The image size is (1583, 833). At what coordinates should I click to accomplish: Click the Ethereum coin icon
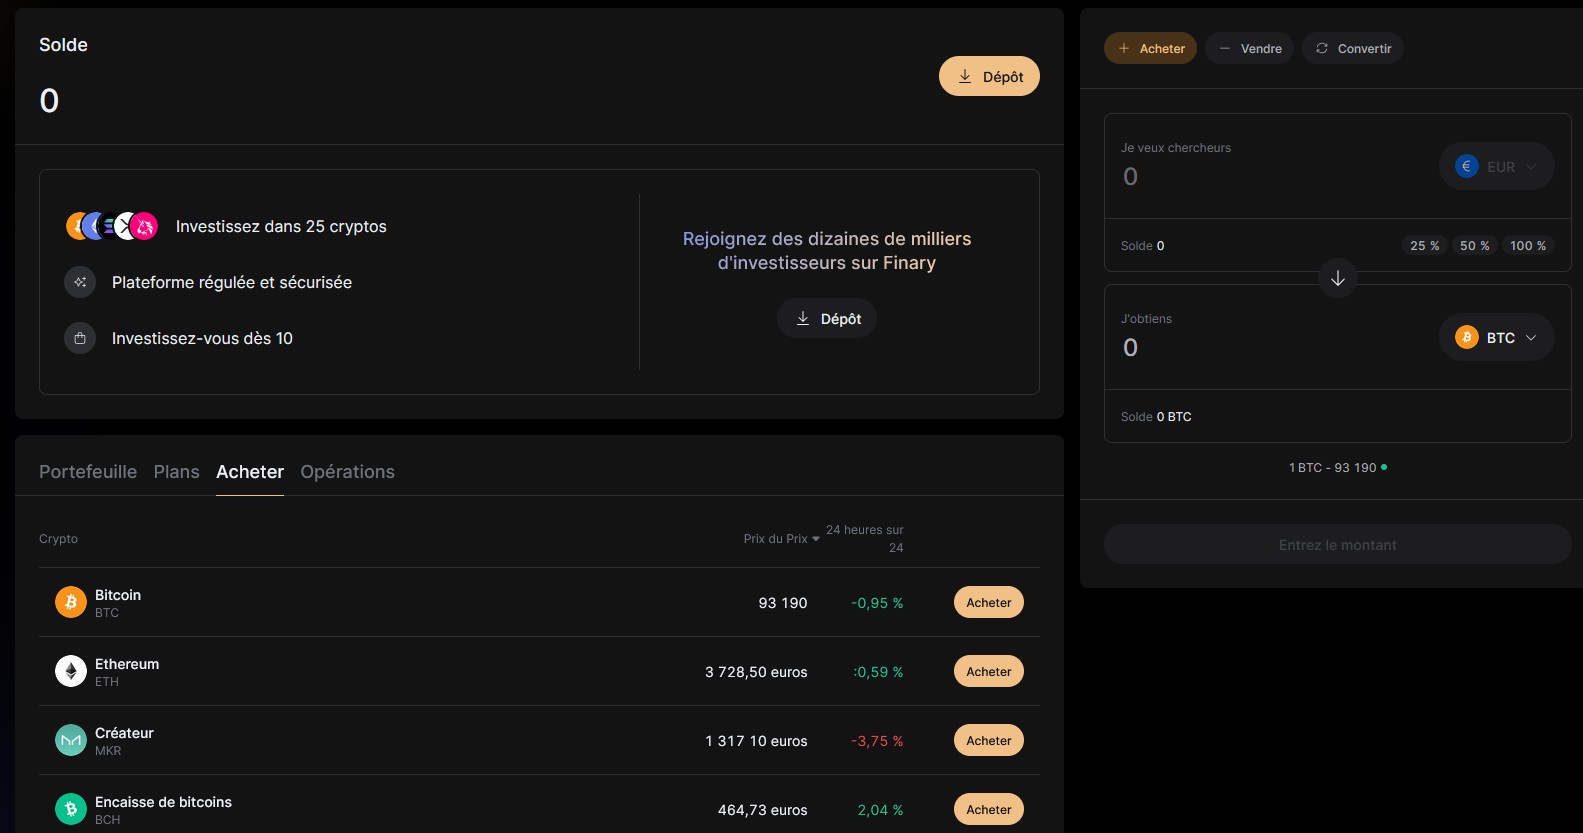tap(71, 671)
